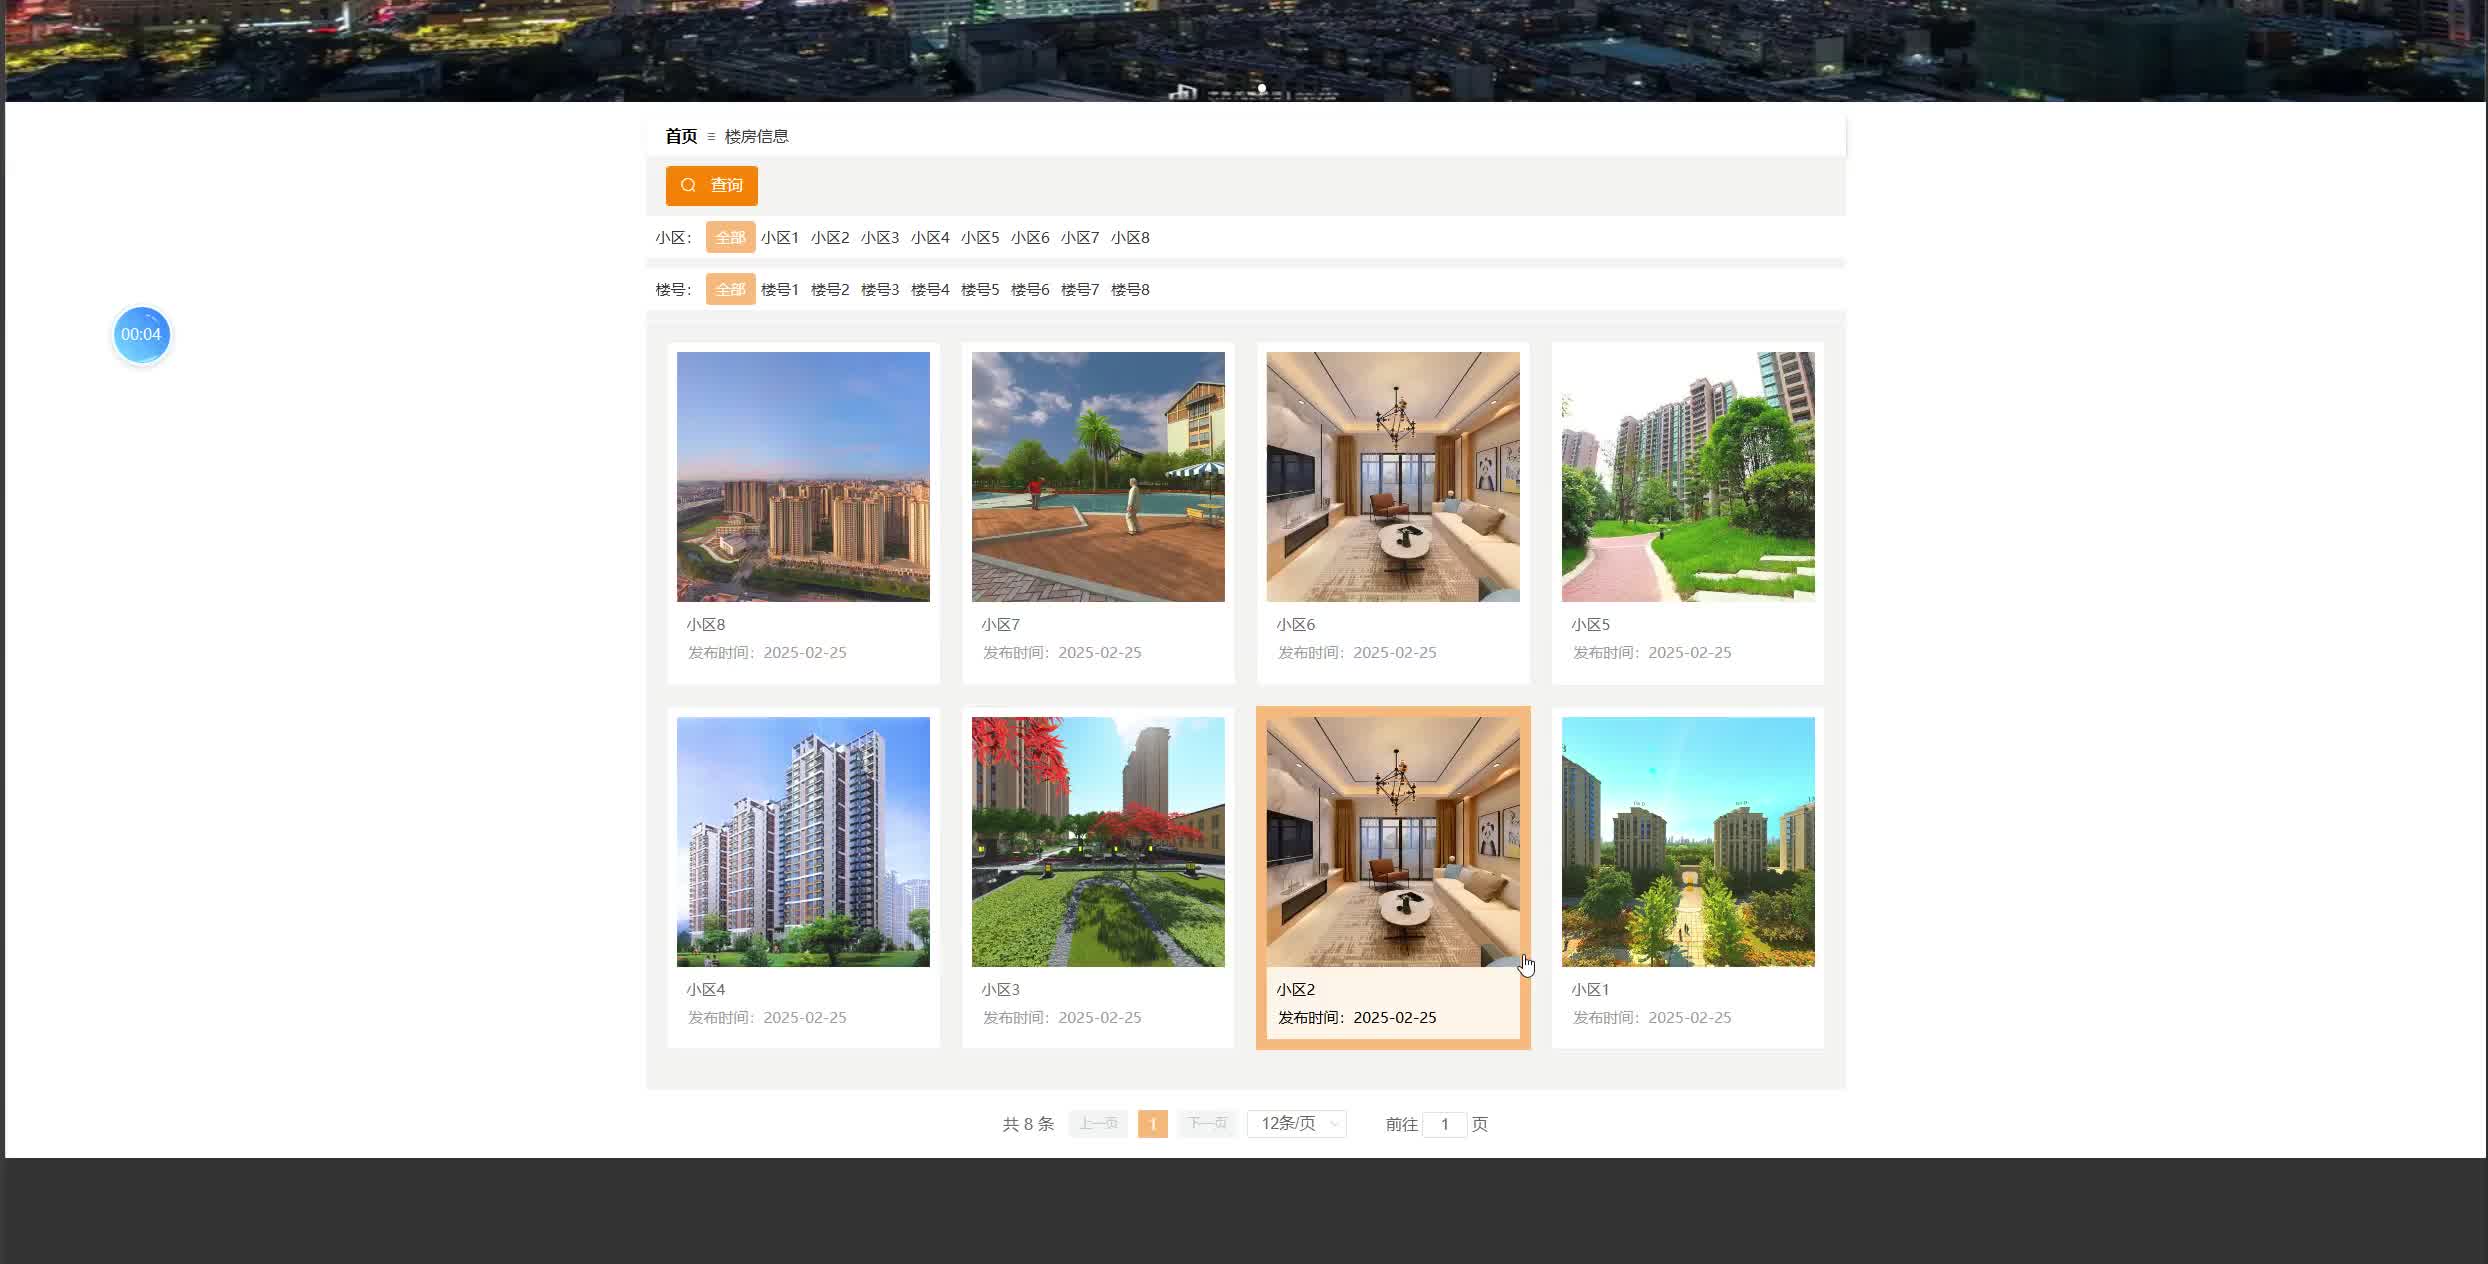Click the 前往 page number input field
Viewport: 2488px width, 1264px height.
tap(1444, 1124)
